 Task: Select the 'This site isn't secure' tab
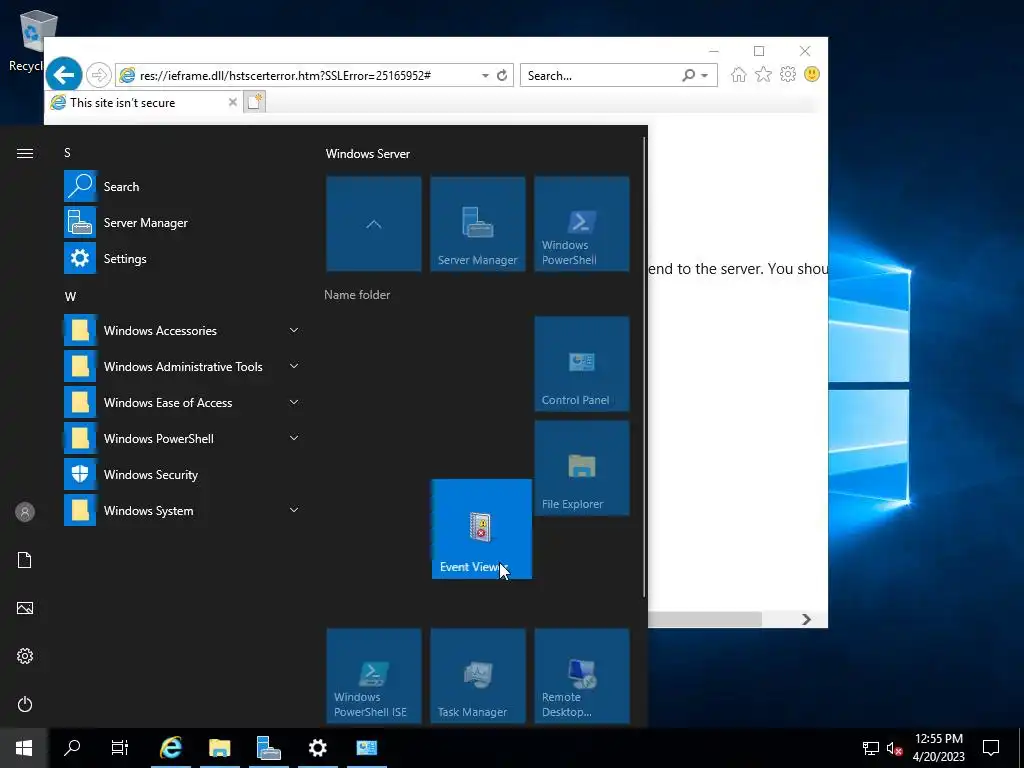142,103
